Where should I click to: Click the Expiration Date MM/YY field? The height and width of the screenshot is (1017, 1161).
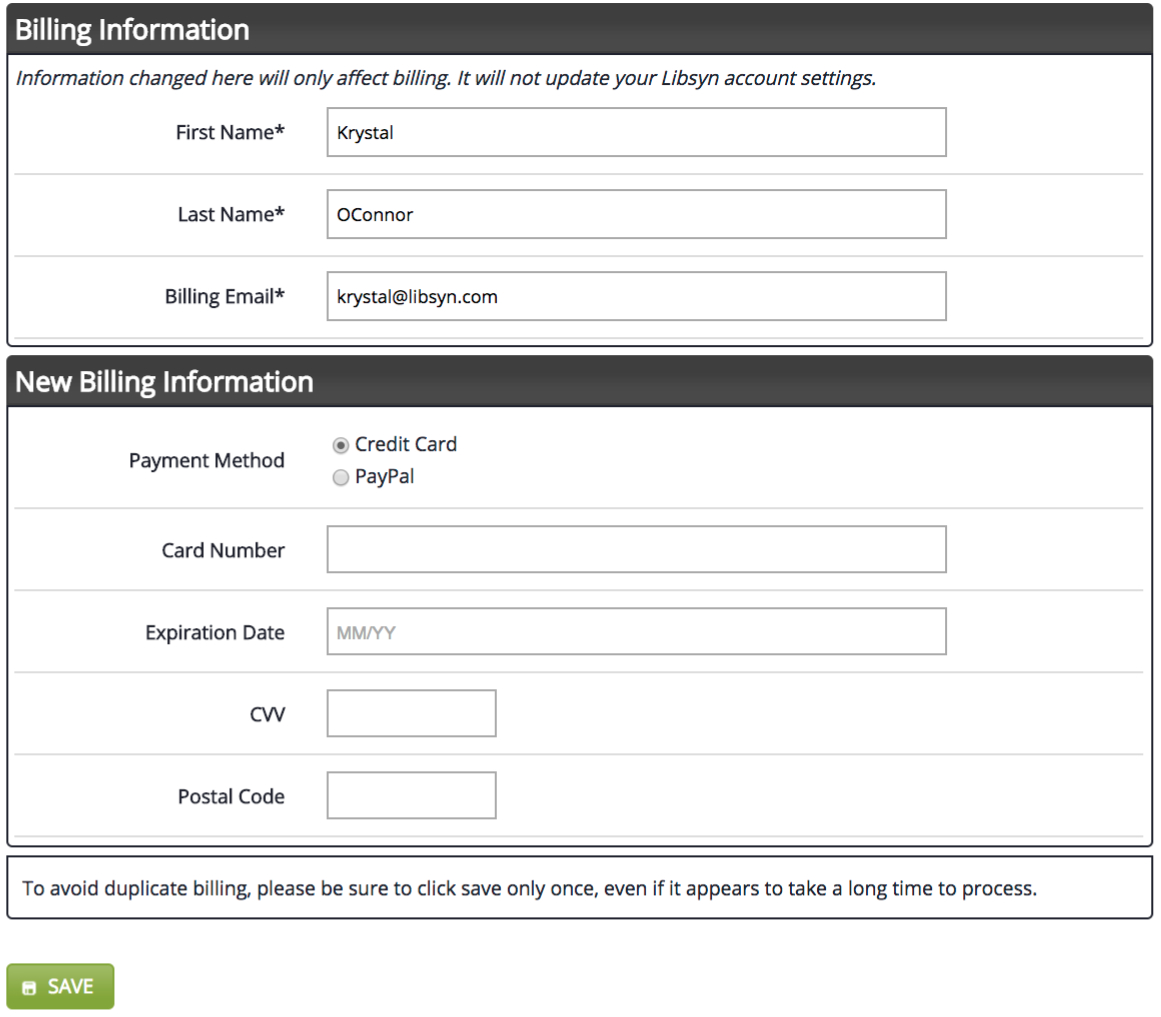point(635,631)
